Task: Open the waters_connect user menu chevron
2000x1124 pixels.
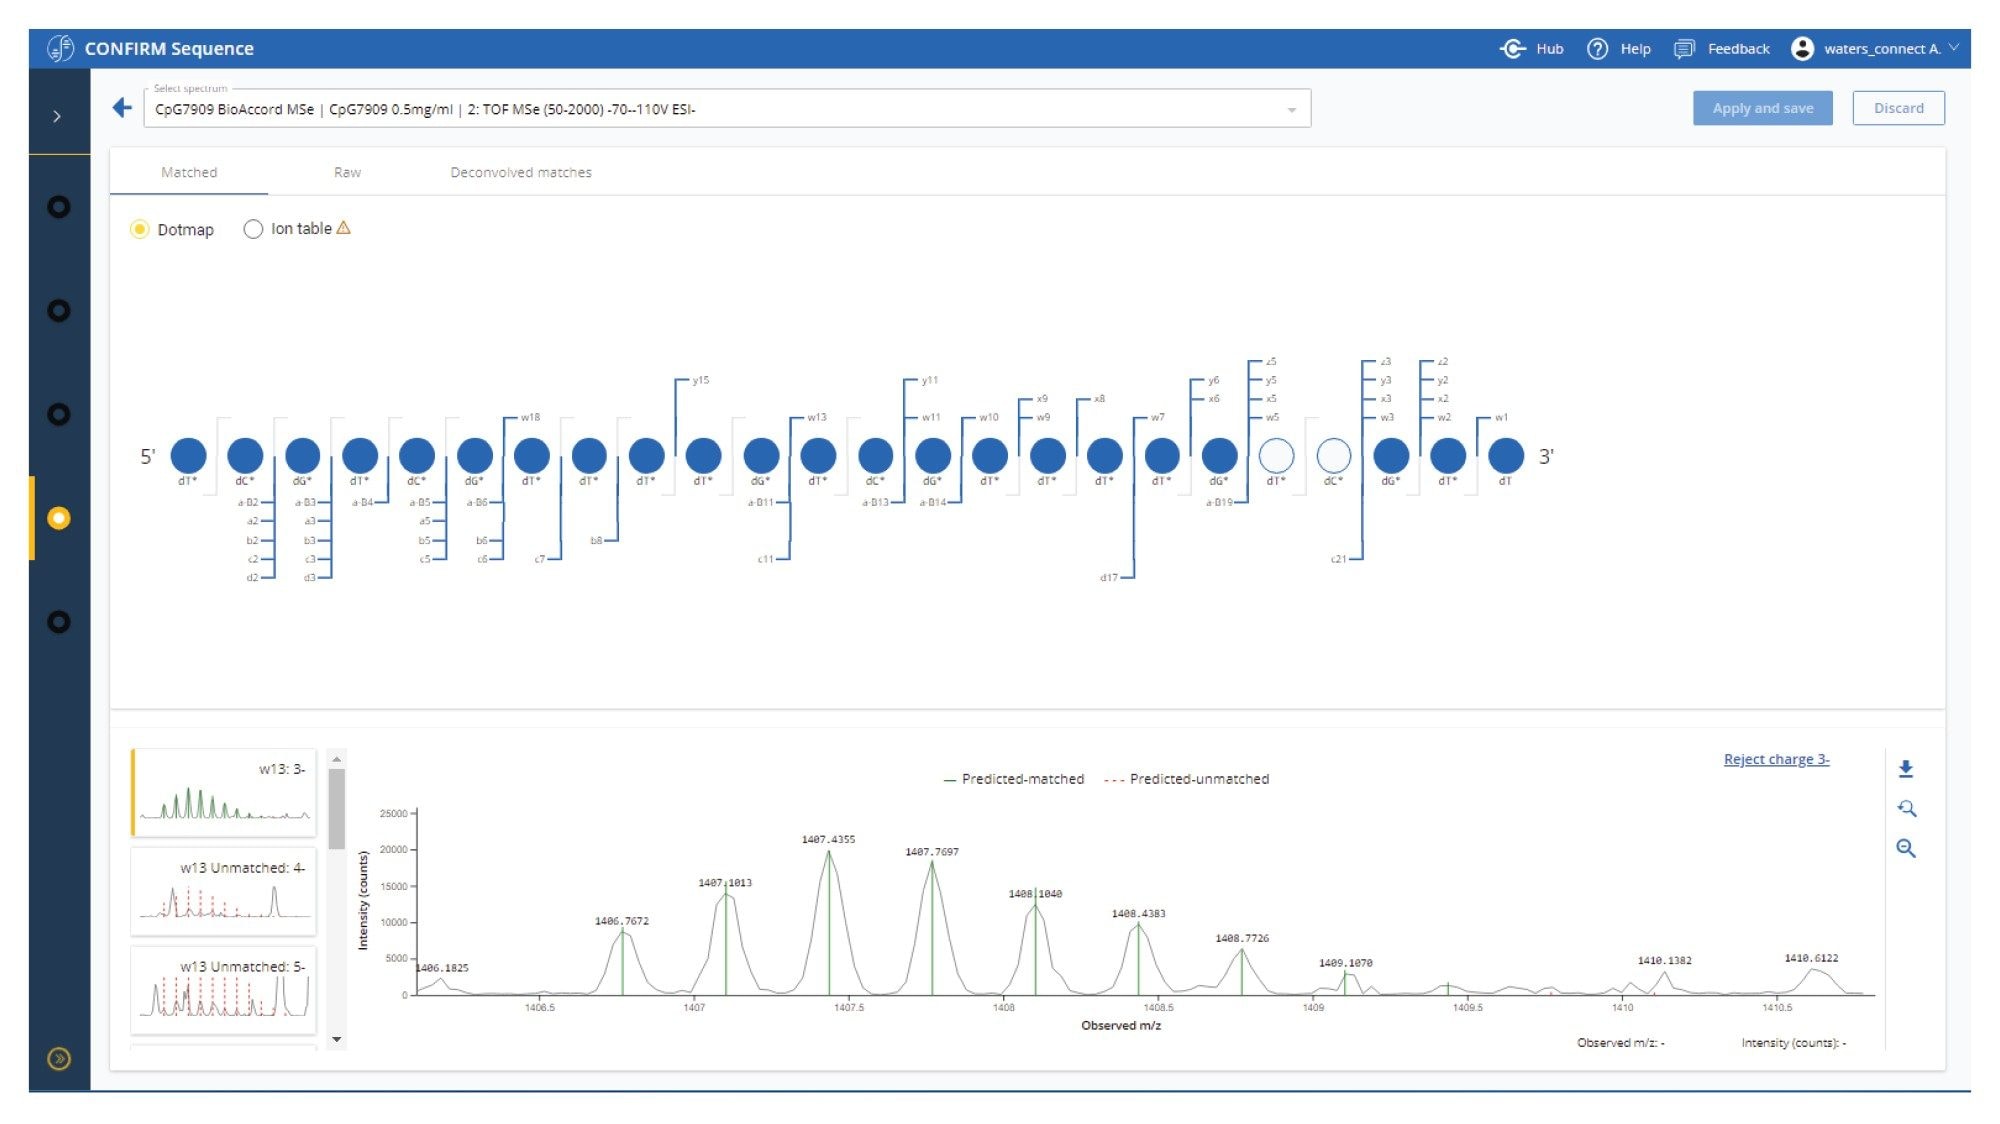Action: coord(1953,47)
